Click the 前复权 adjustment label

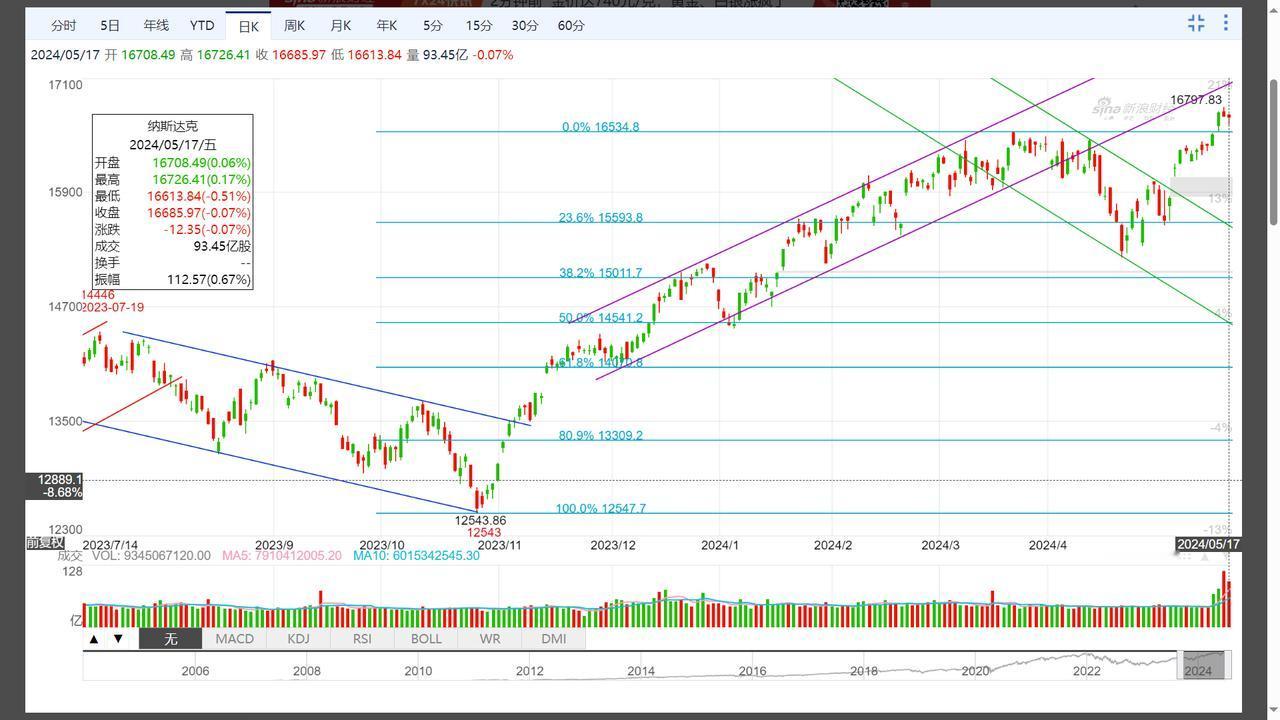pyautogui.click(x=45, y=542)
